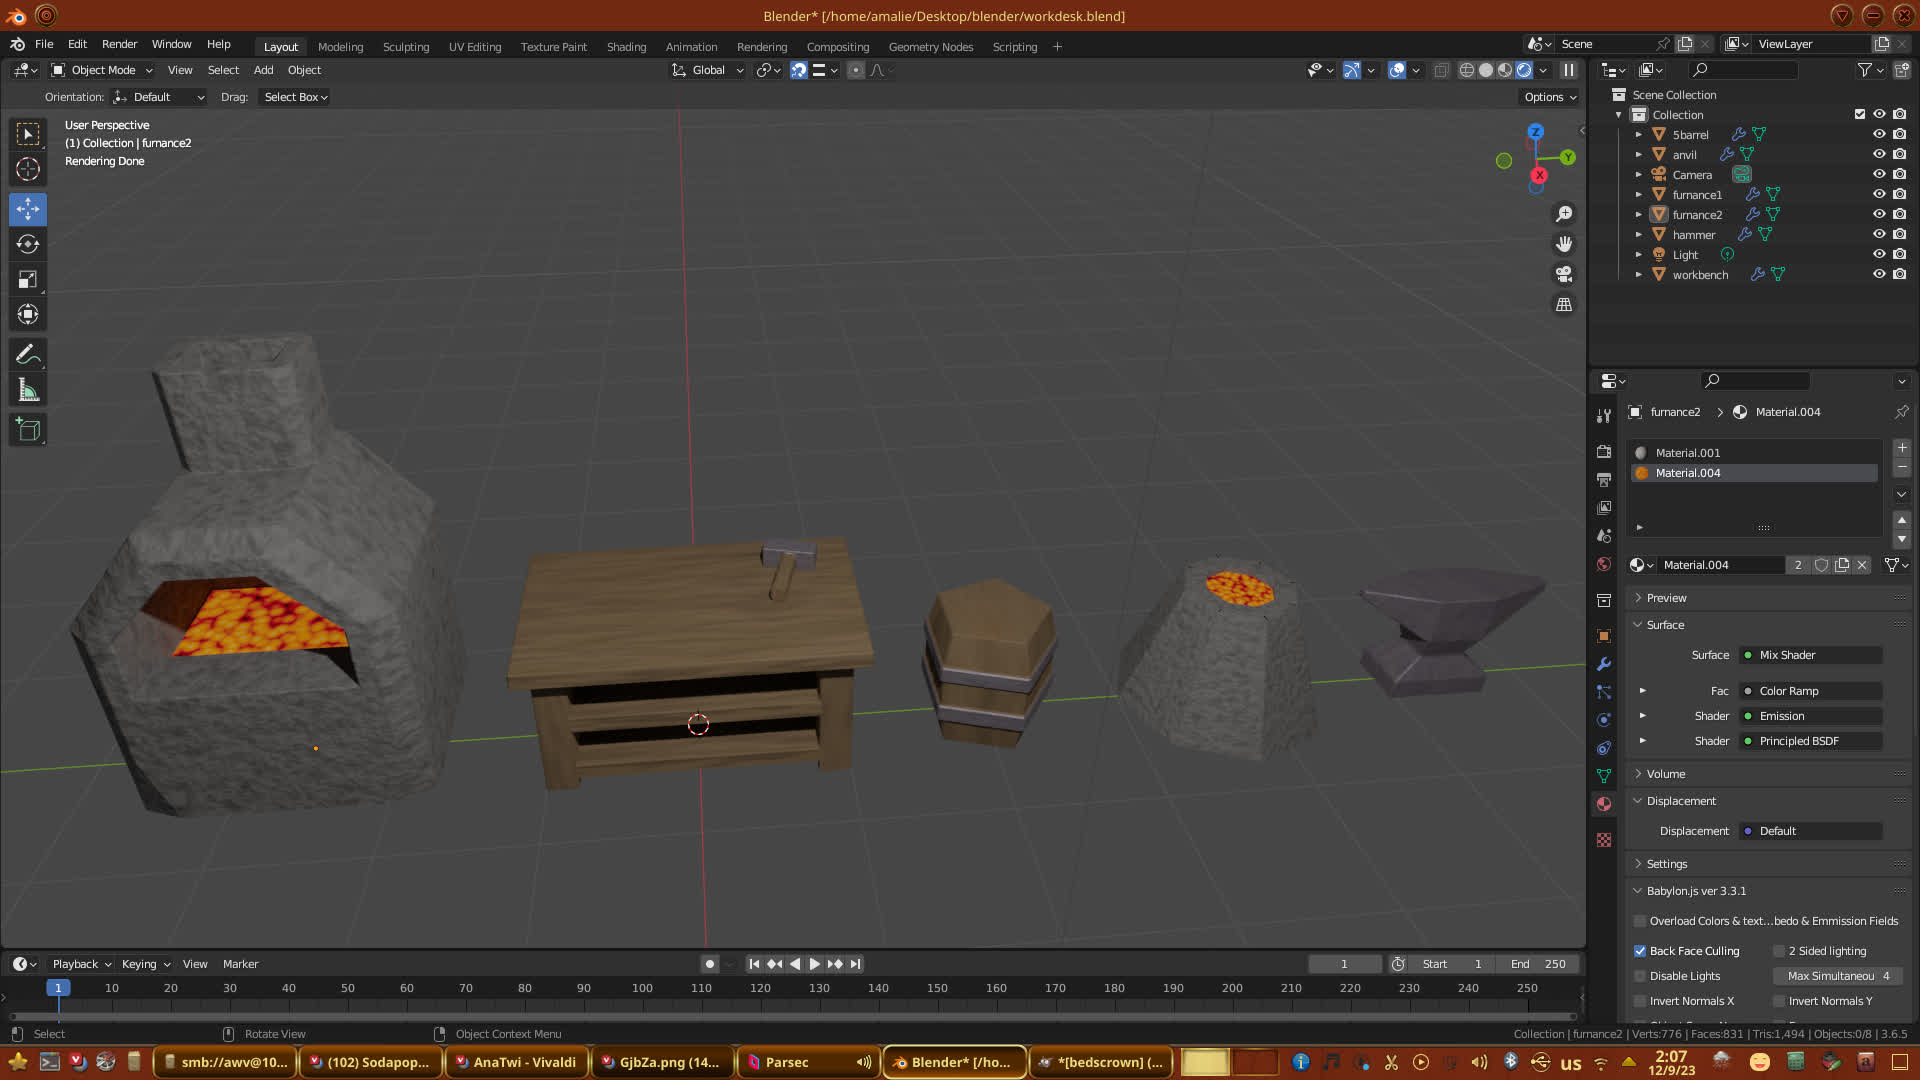Screen dimensions: 1920x1080
Task: Open the Object Mode dropdown
Action: pos(102,70)
